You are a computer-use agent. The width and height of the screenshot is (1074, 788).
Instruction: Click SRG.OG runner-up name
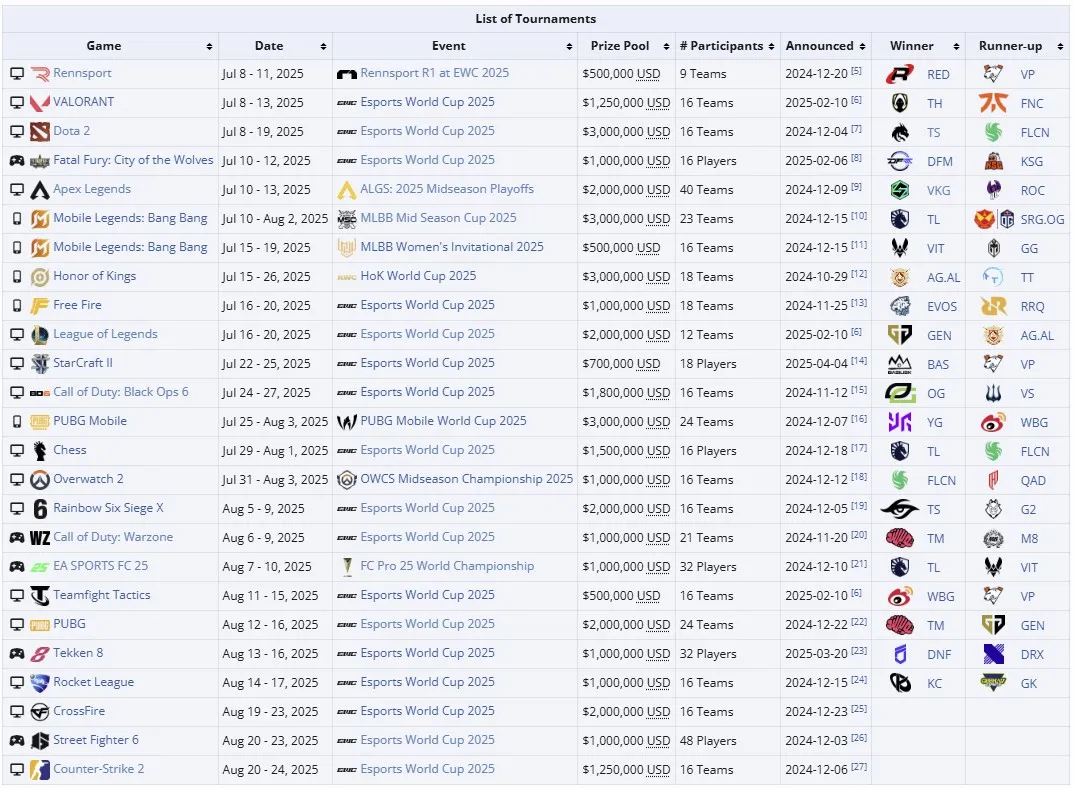click(1042, 219)
